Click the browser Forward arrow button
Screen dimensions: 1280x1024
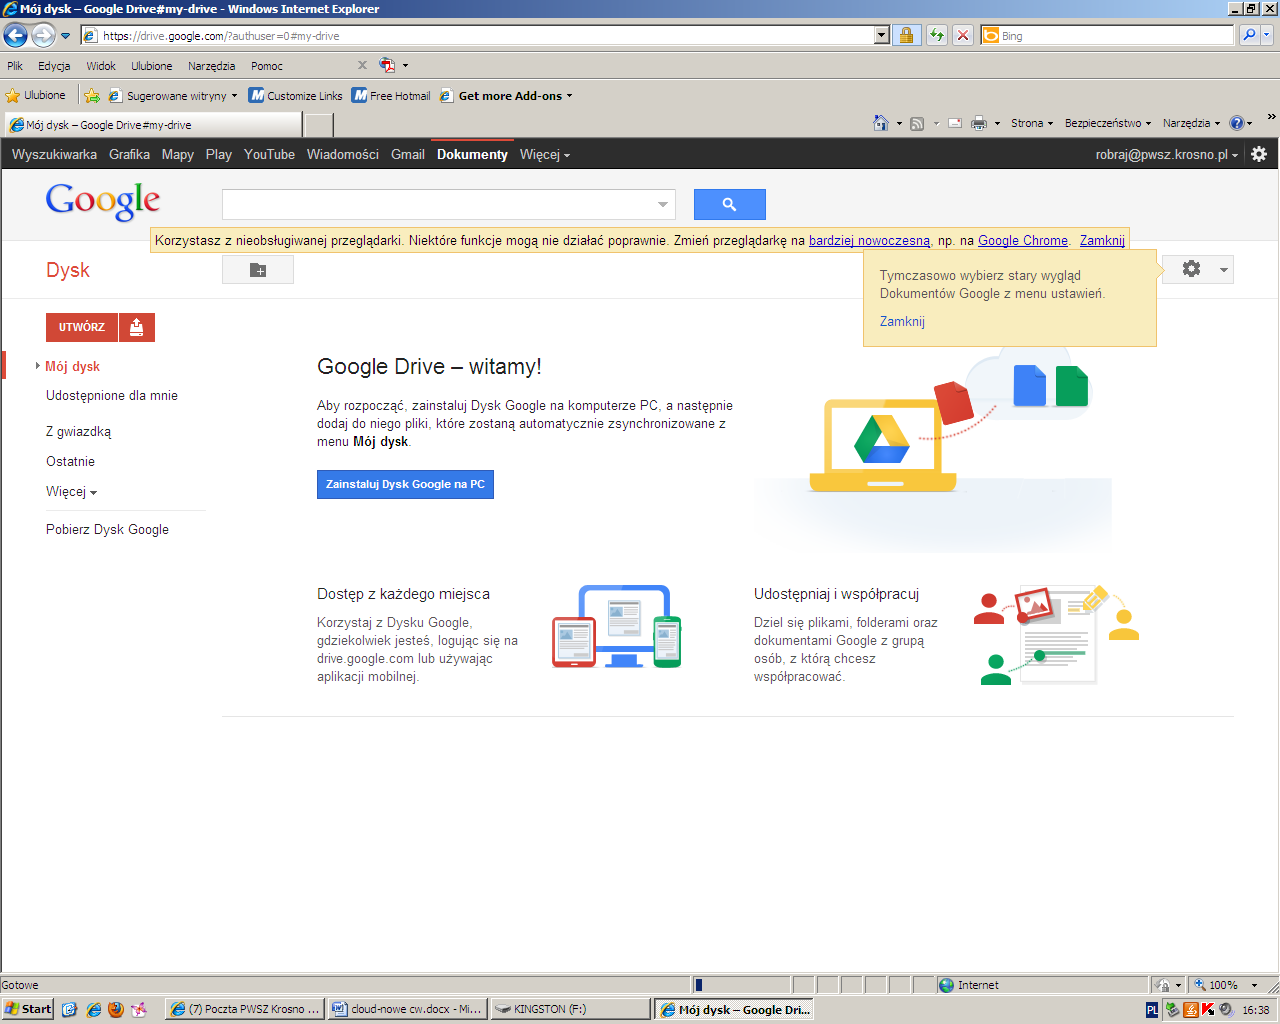(x=43, y=36)
